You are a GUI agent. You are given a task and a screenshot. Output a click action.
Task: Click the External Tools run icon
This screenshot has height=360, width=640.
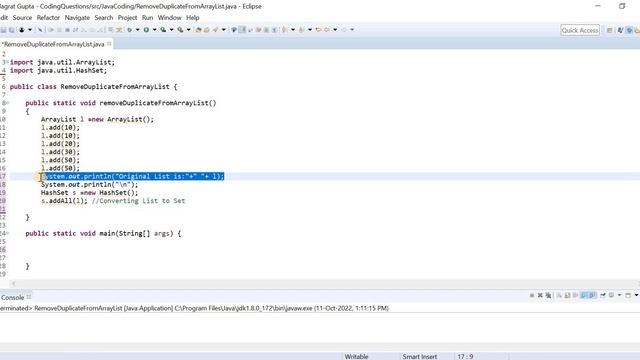click(180, 30)
